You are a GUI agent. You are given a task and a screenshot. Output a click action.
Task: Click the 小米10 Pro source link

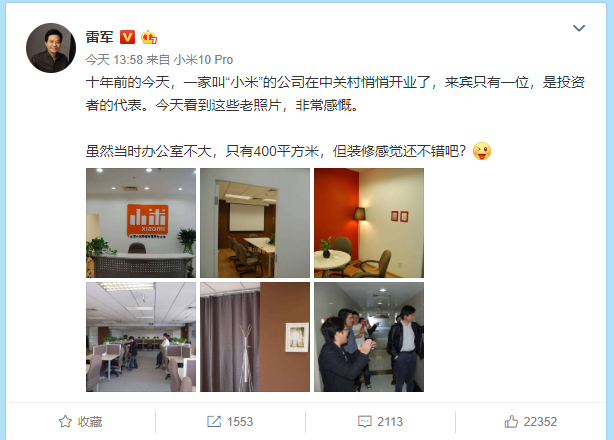click(203, 60)
